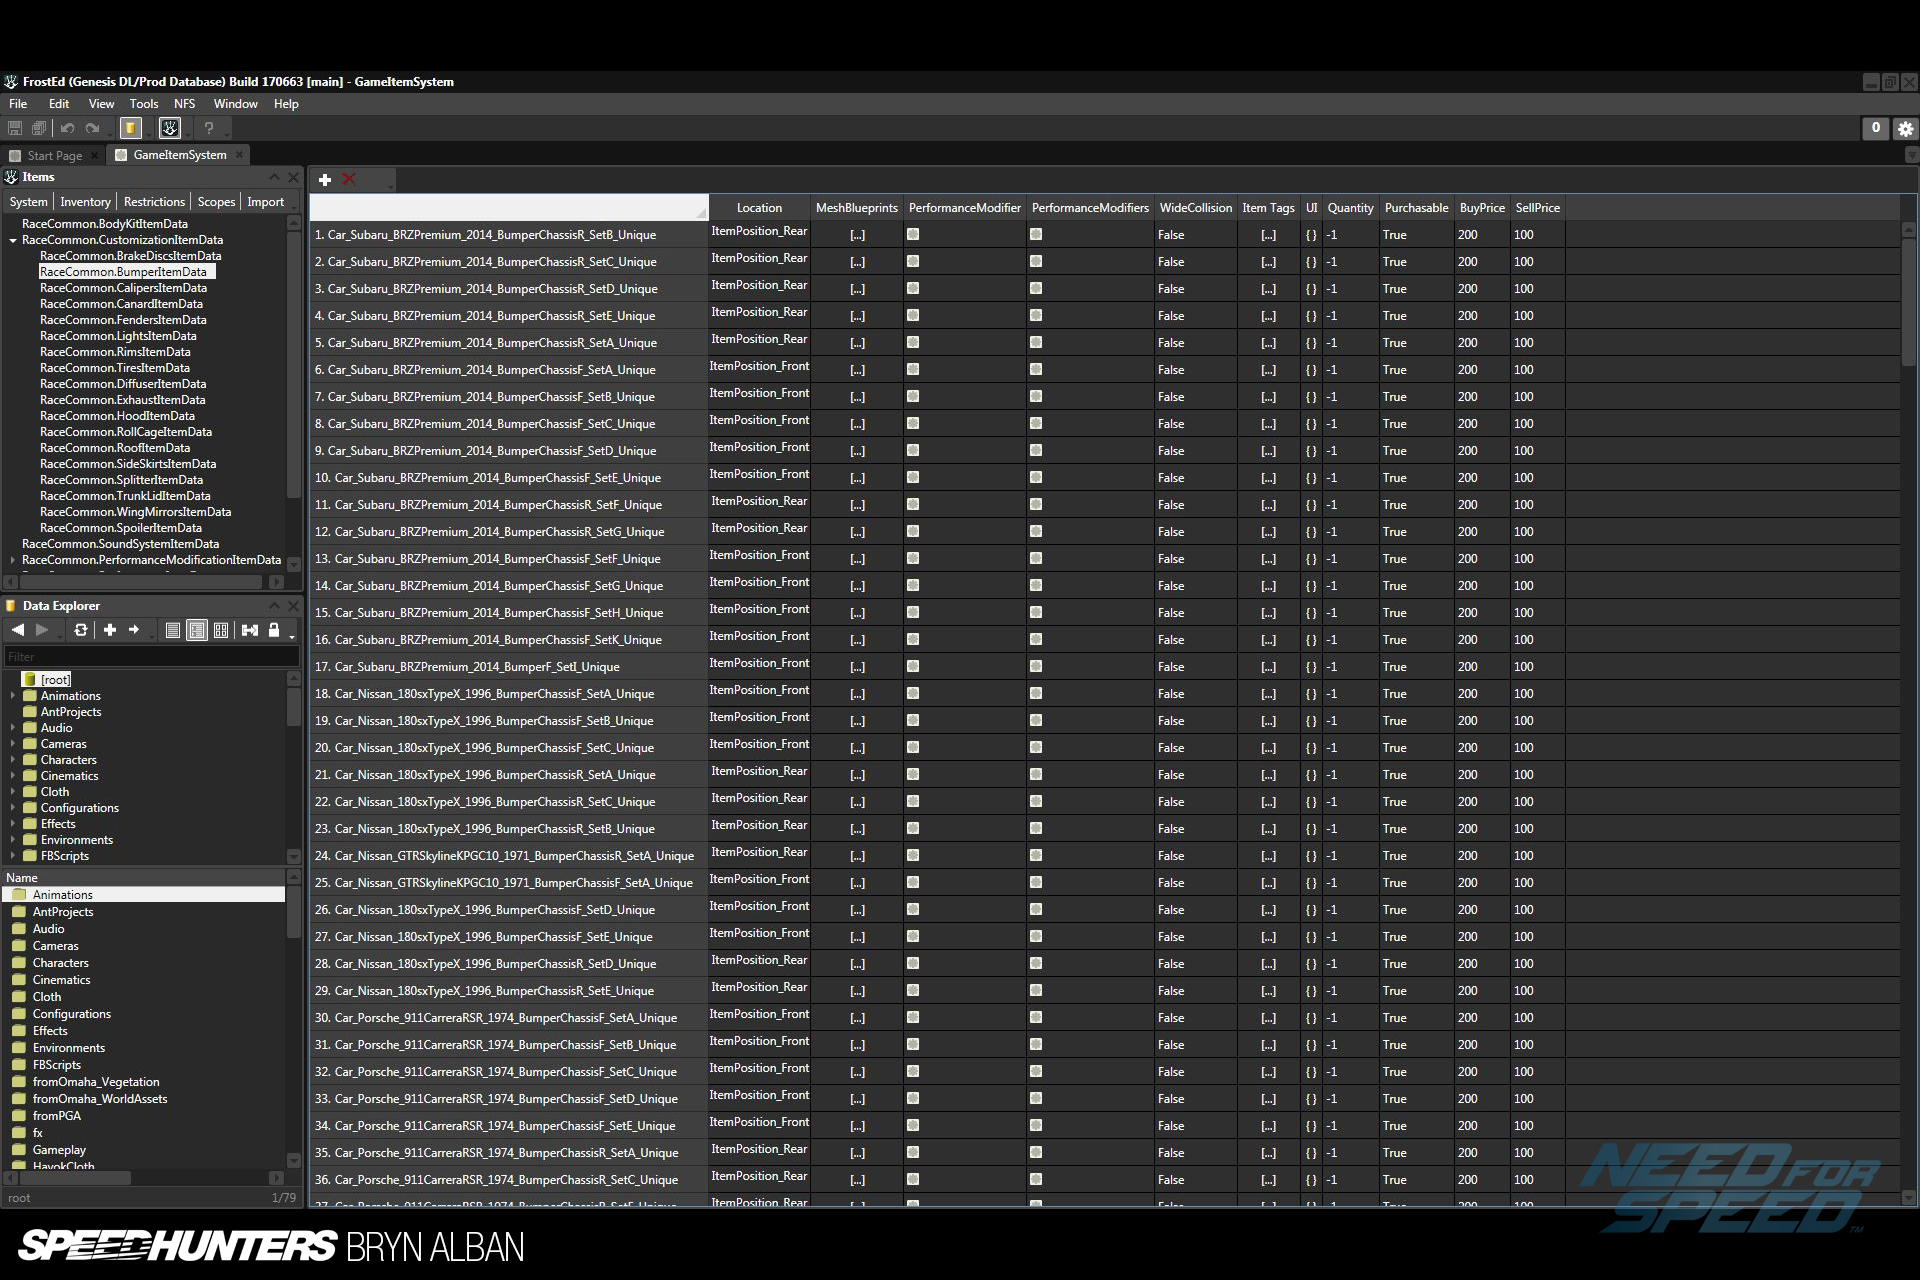Open the settings gear at top right
Viewport: 1920px width, 1280px height.
1906,129
